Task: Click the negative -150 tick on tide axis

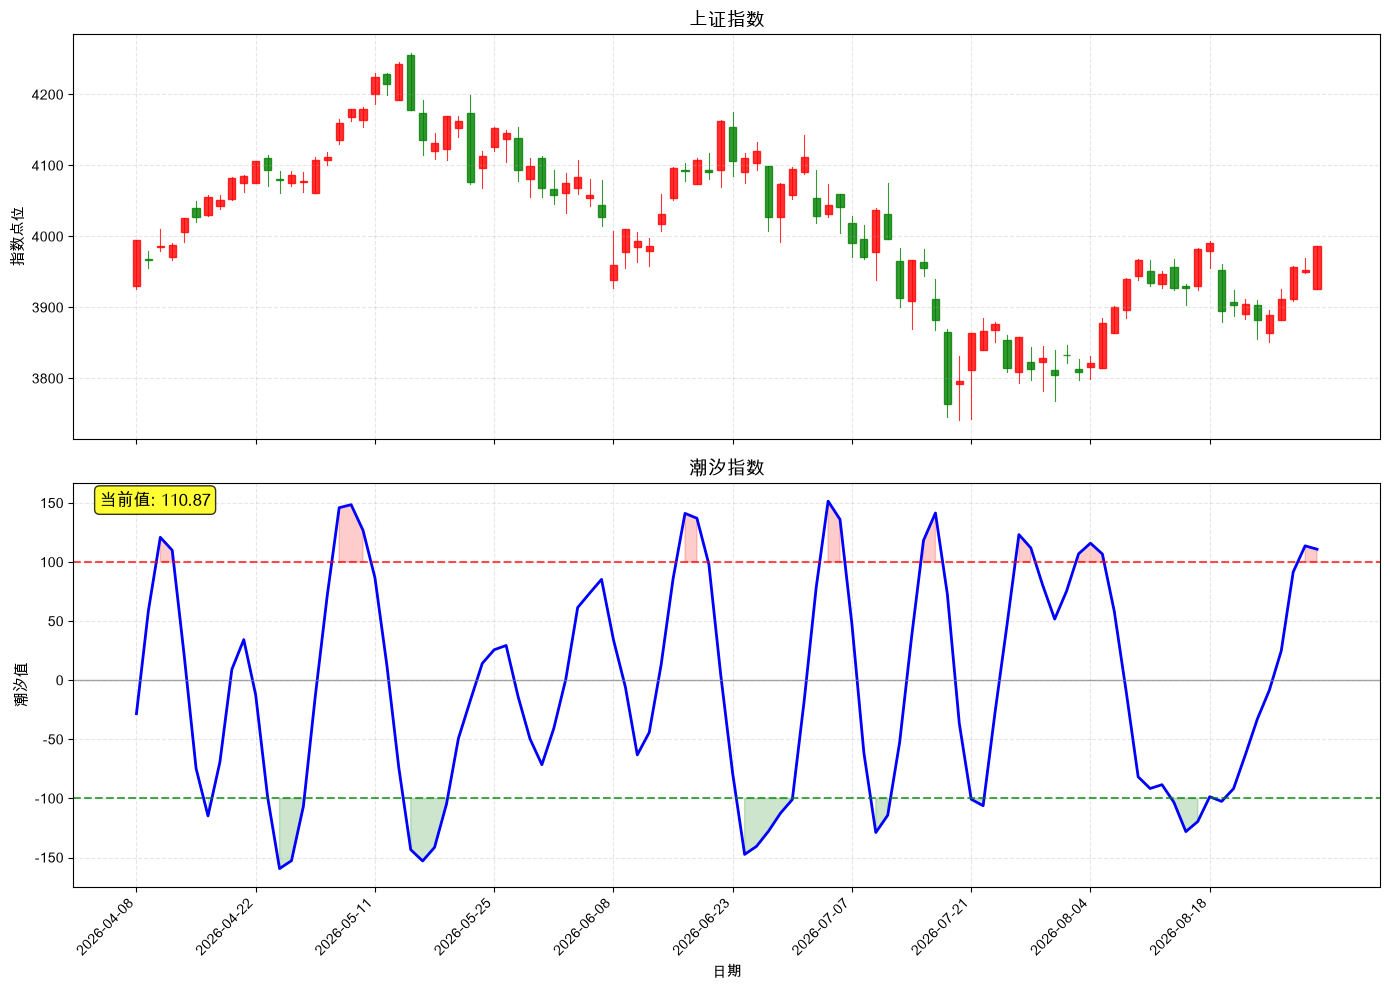Action: tap(47, 858)
